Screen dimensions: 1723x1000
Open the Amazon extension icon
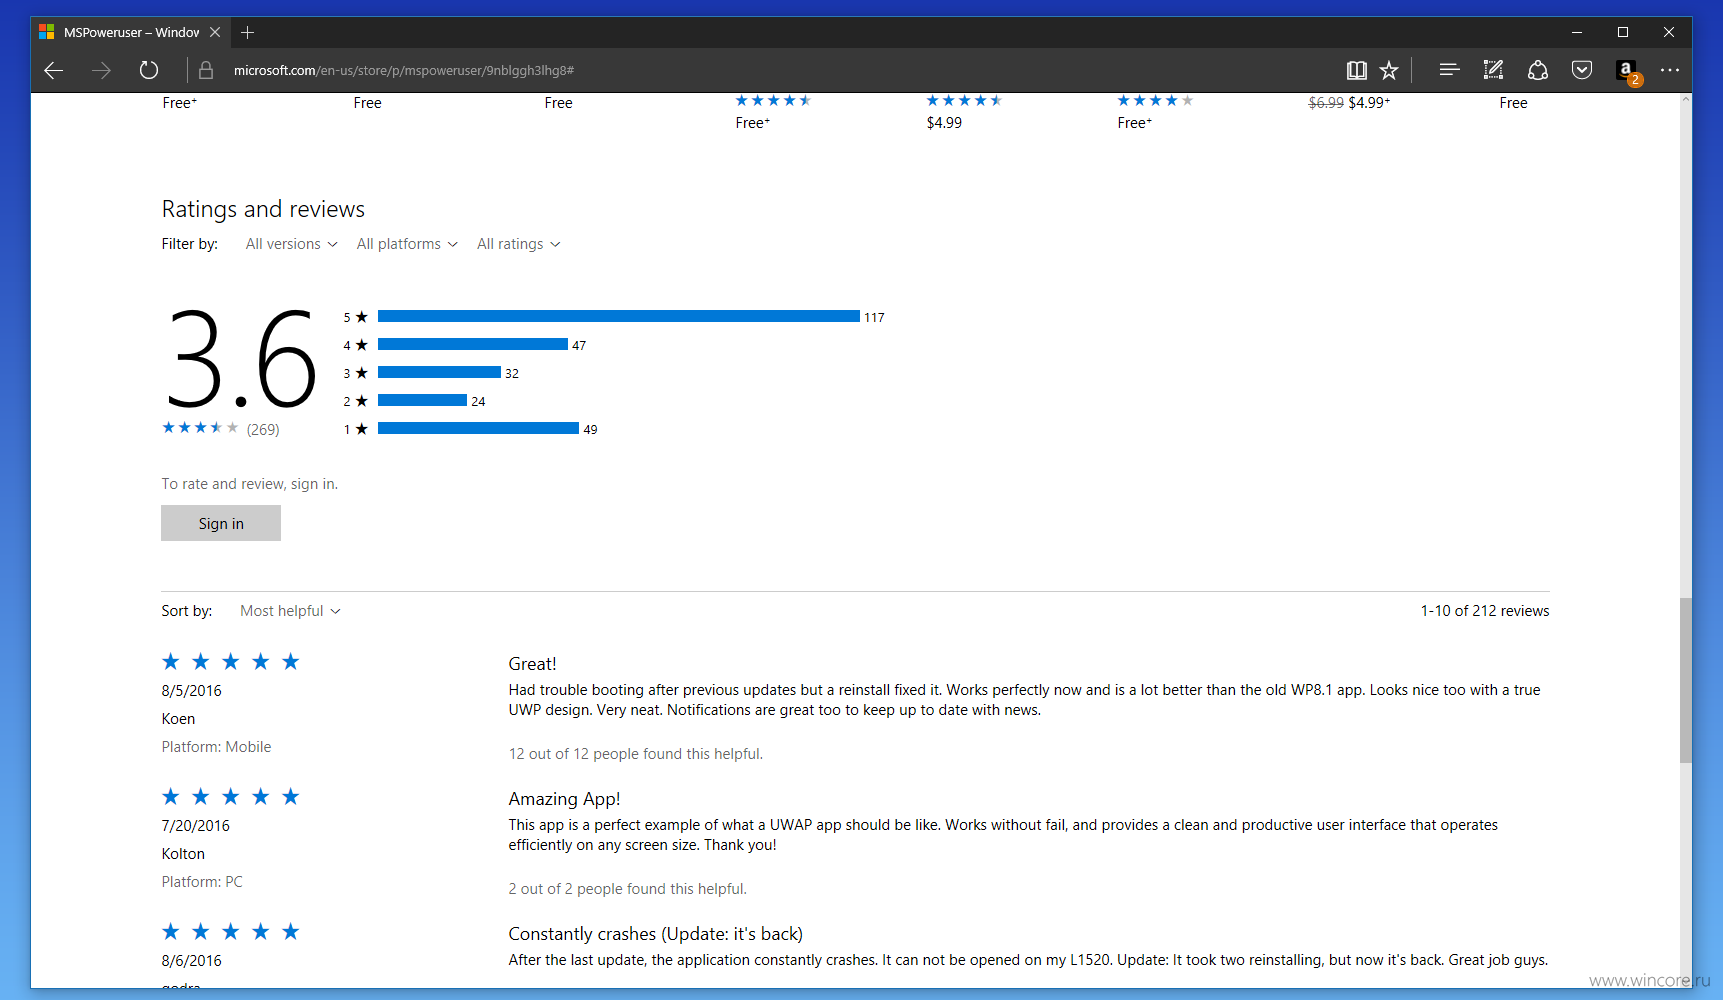pos(1627,71)
